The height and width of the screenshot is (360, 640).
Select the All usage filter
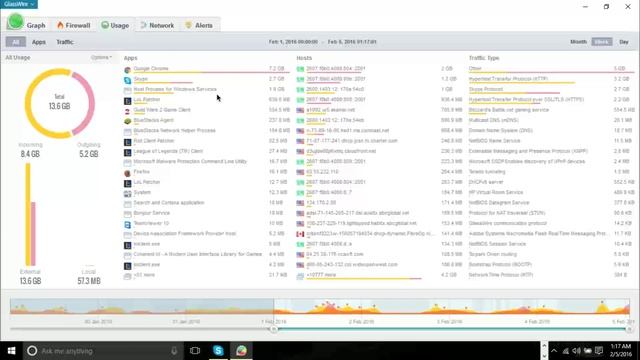(x=16, y=42)
